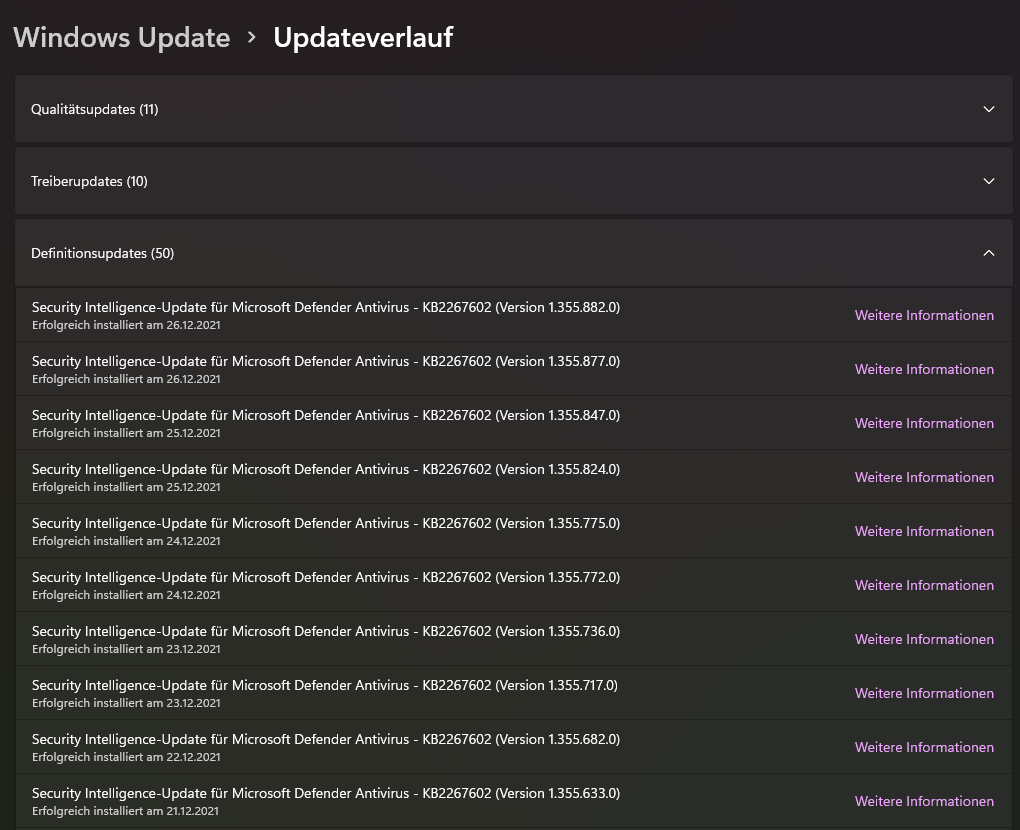Select the update entry Version 1.355.824.0
The image size is (1020, 830).
pyautogui.click(x=514, y=477)
